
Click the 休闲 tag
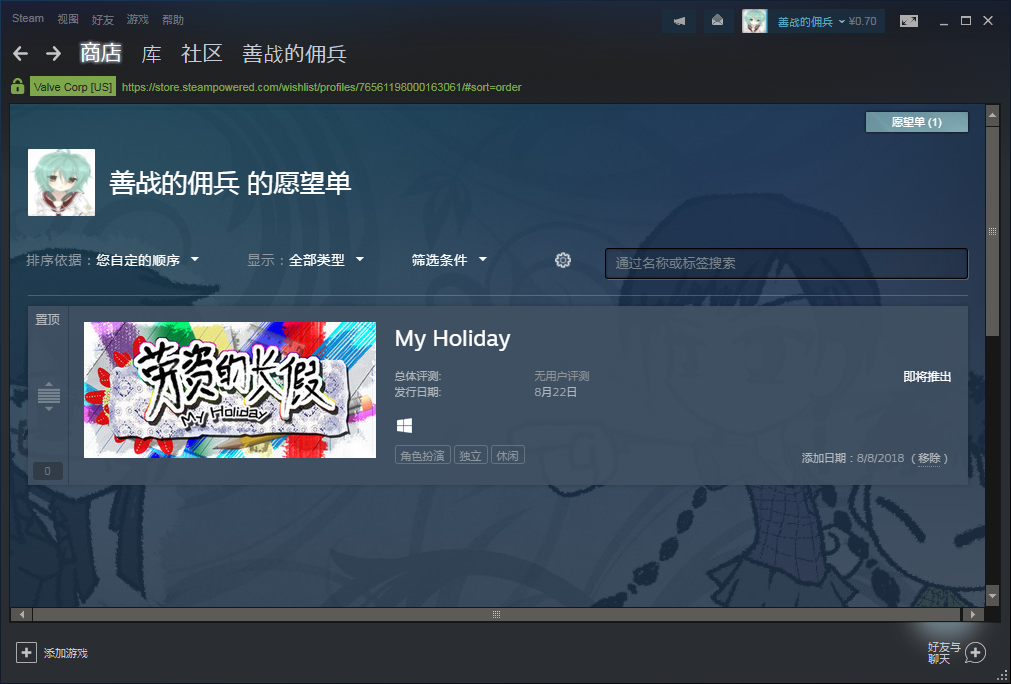coord(507,455)
